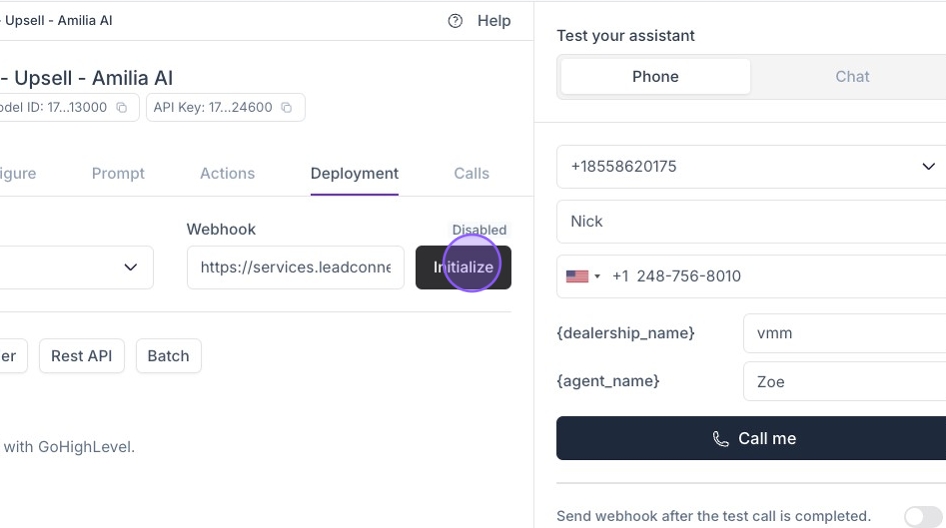
Task: Open the Calls tab
Action: click(x=471, y=173)
